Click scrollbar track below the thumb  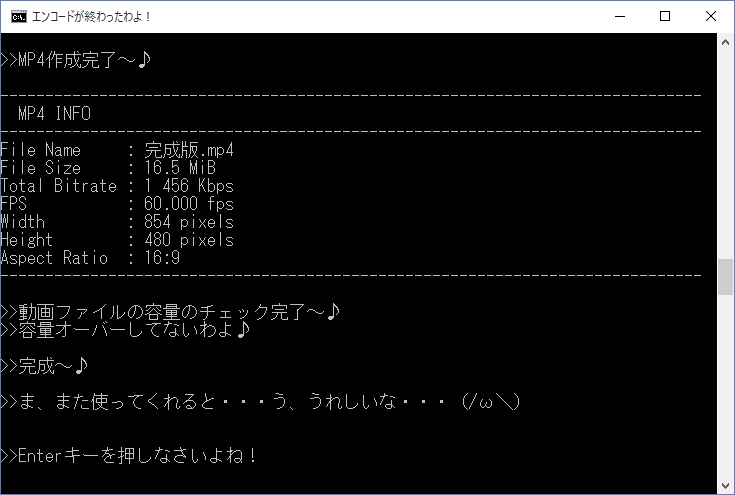click(725, 386)
